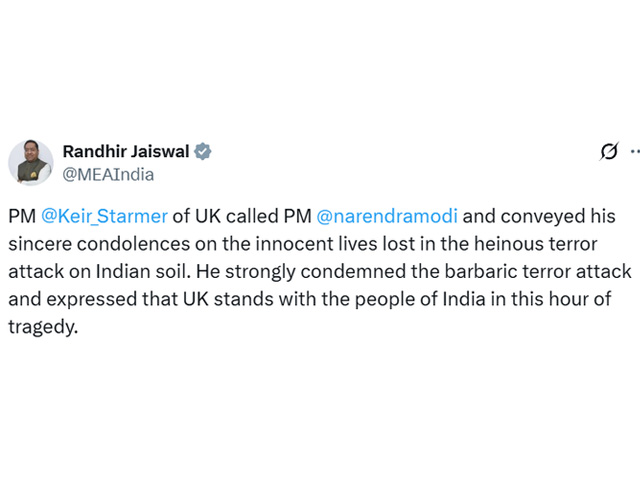Open the @narendramodi mention
The image size is (640, 480).
pyautogui.click(x=387, y=216)
